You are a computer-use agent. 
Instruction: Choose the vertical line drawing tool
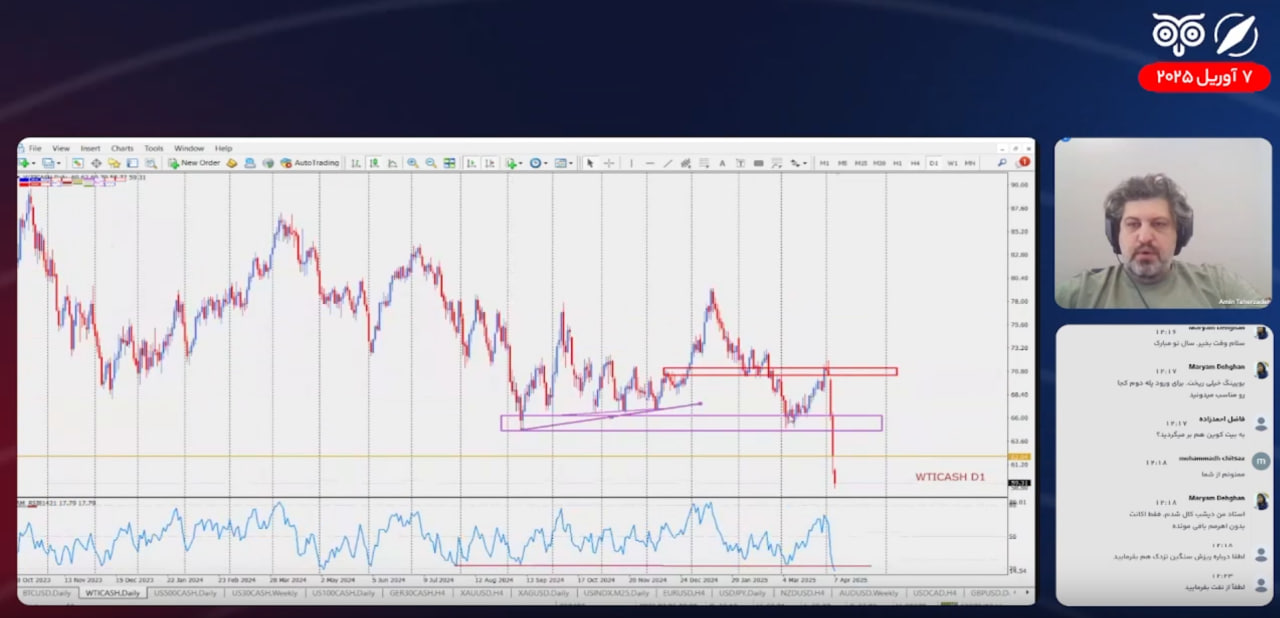(631, 163)
